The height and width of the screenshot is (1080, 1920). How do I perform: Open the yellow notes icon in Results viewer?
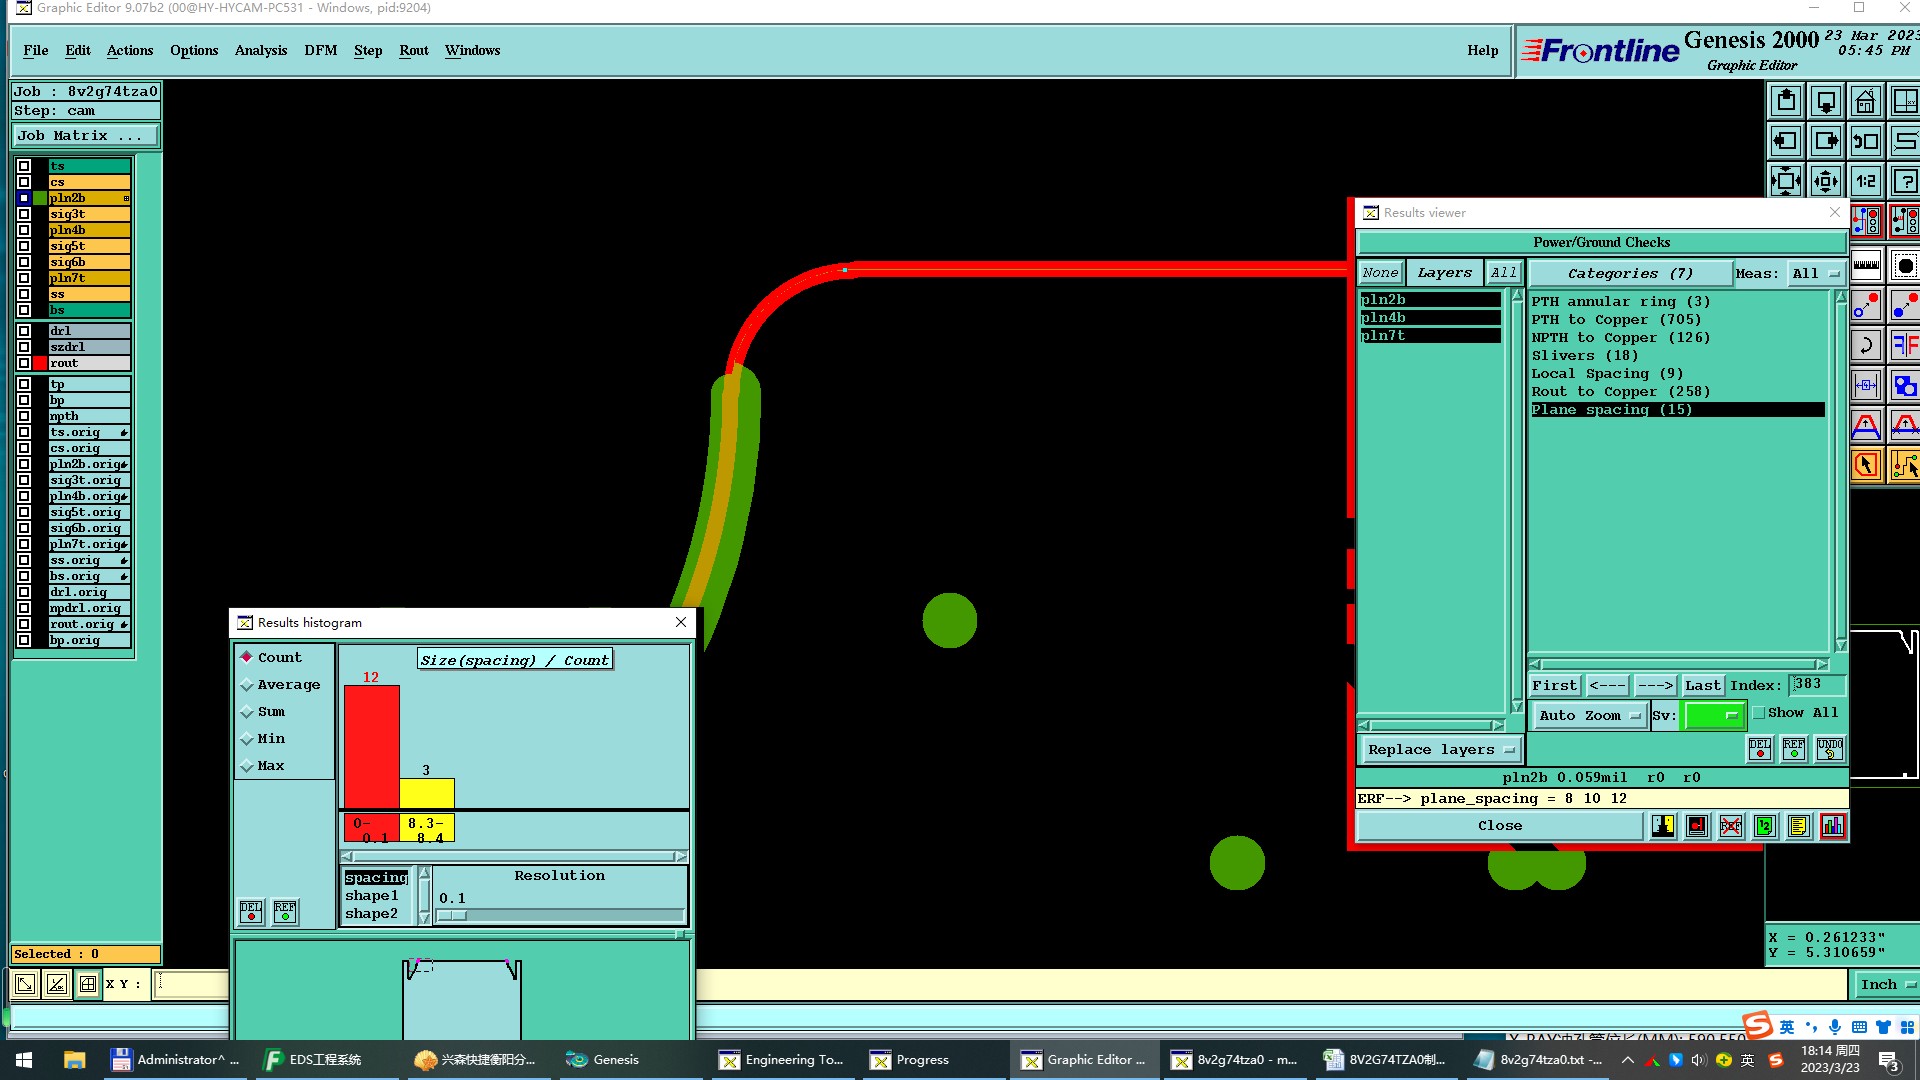pyautogui.click(x=1798, y=826)
